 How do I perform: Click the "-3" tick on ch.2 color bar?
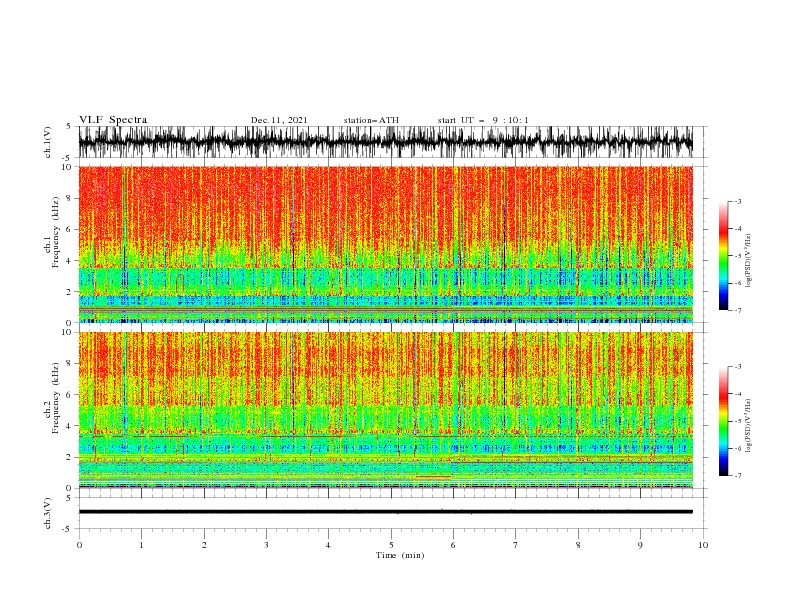coord(737,367)
